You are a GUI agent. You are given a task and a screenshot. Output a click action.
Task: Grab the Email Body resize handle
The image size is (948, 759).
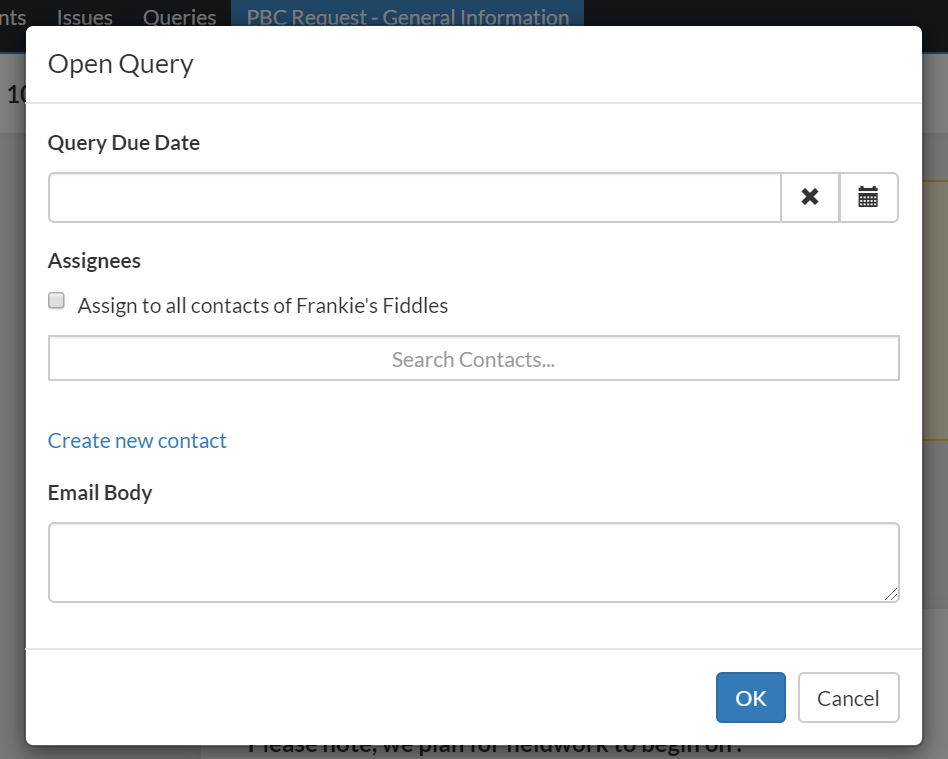pyautogui.click(x=893, y=596)
